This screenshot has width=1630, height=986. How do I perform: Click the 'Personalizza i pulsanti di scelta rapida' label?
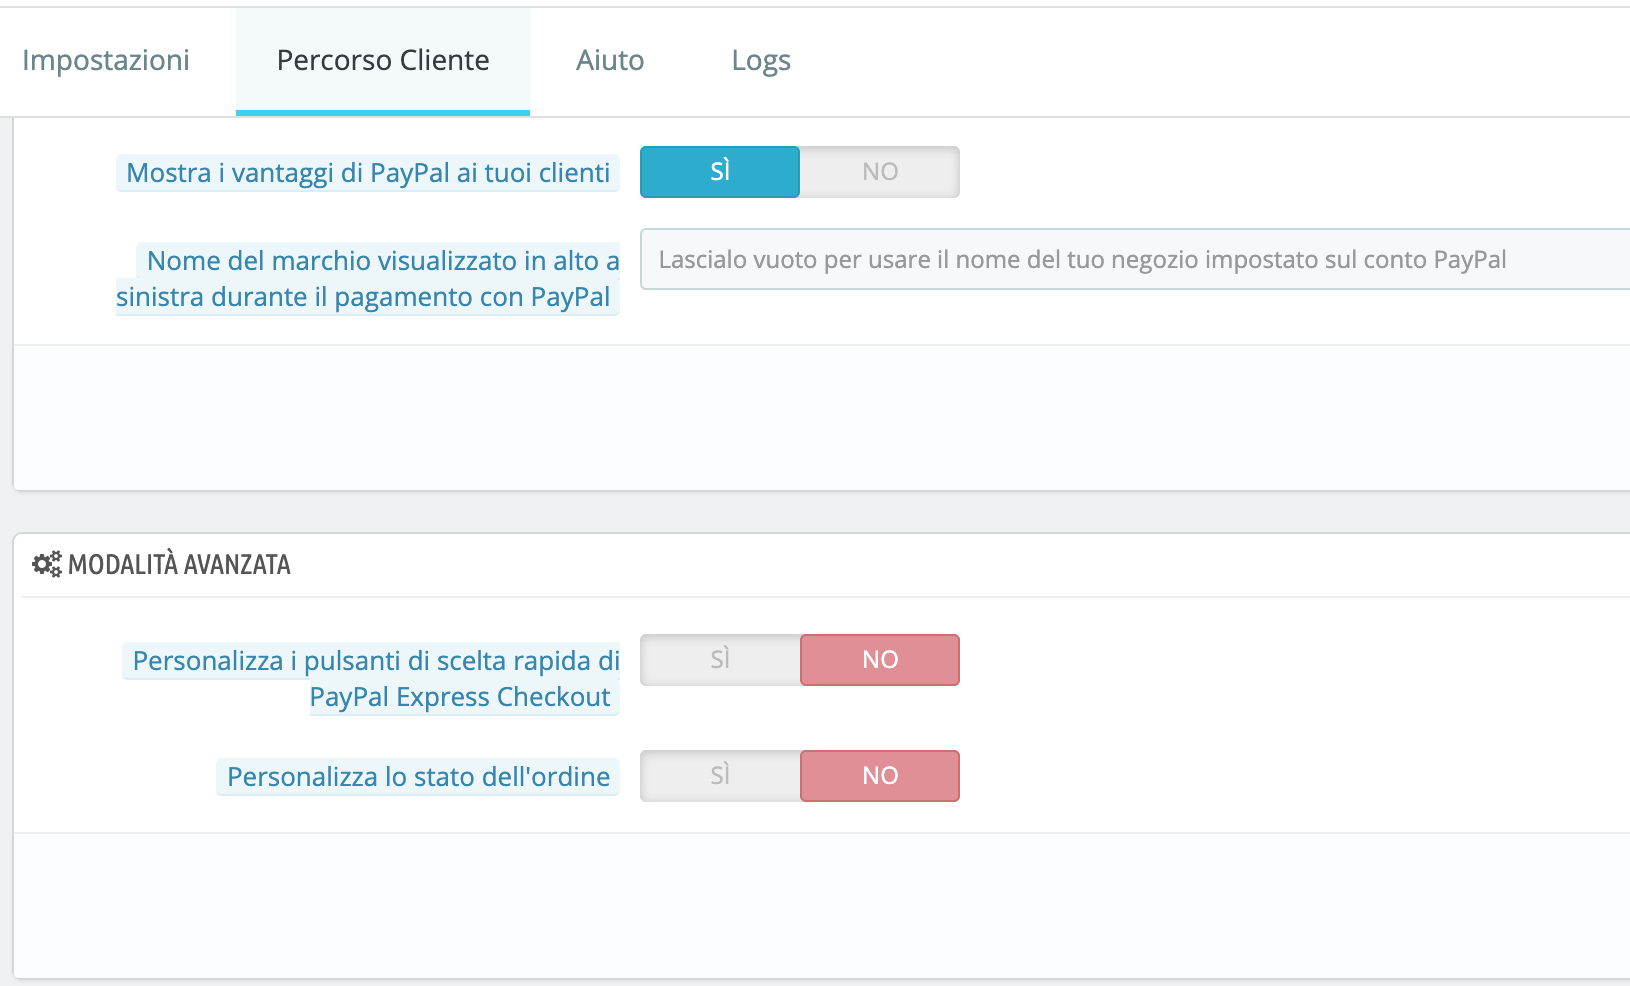372,679
